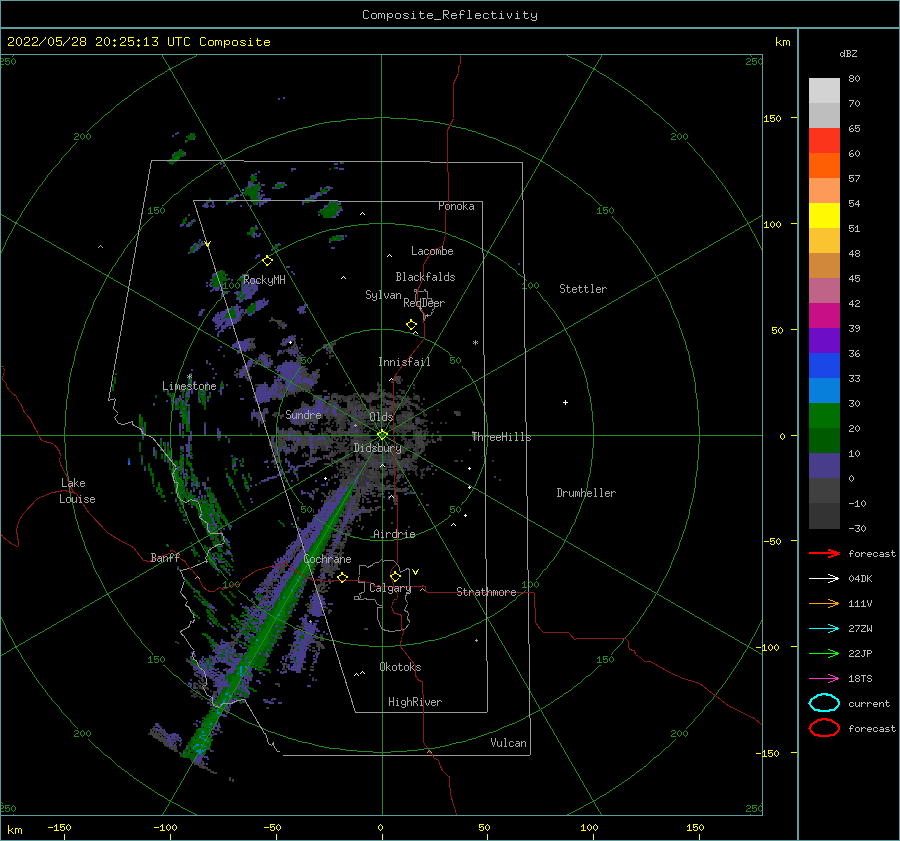The width and height of the screenshot is (900, 841).
Task: Click the Limestone label
Action: (189, 386)
